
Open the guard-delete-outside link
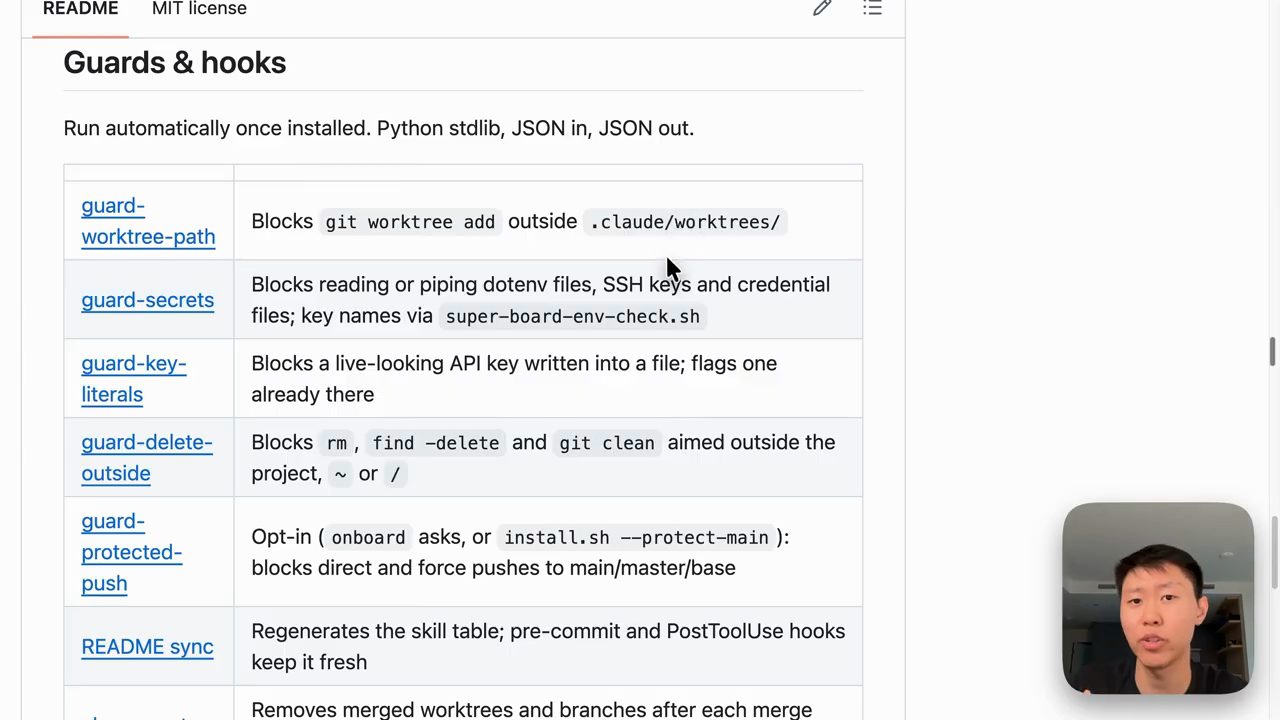pos(147,457)
